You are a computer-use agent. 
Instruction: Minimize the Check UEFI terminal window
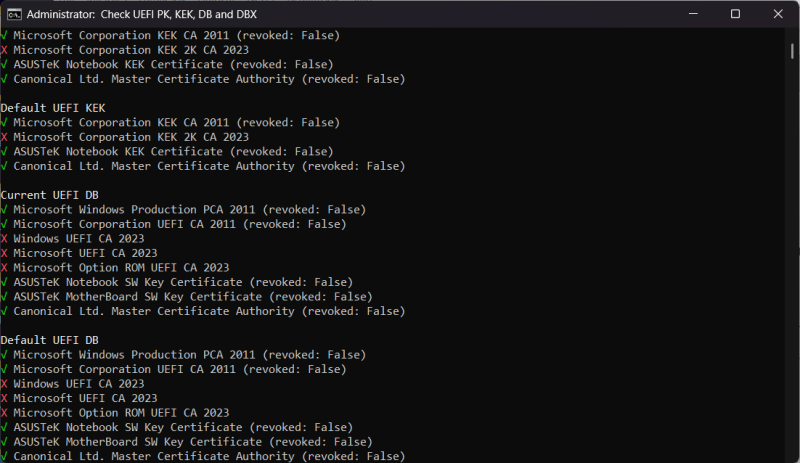click(687, 14)
